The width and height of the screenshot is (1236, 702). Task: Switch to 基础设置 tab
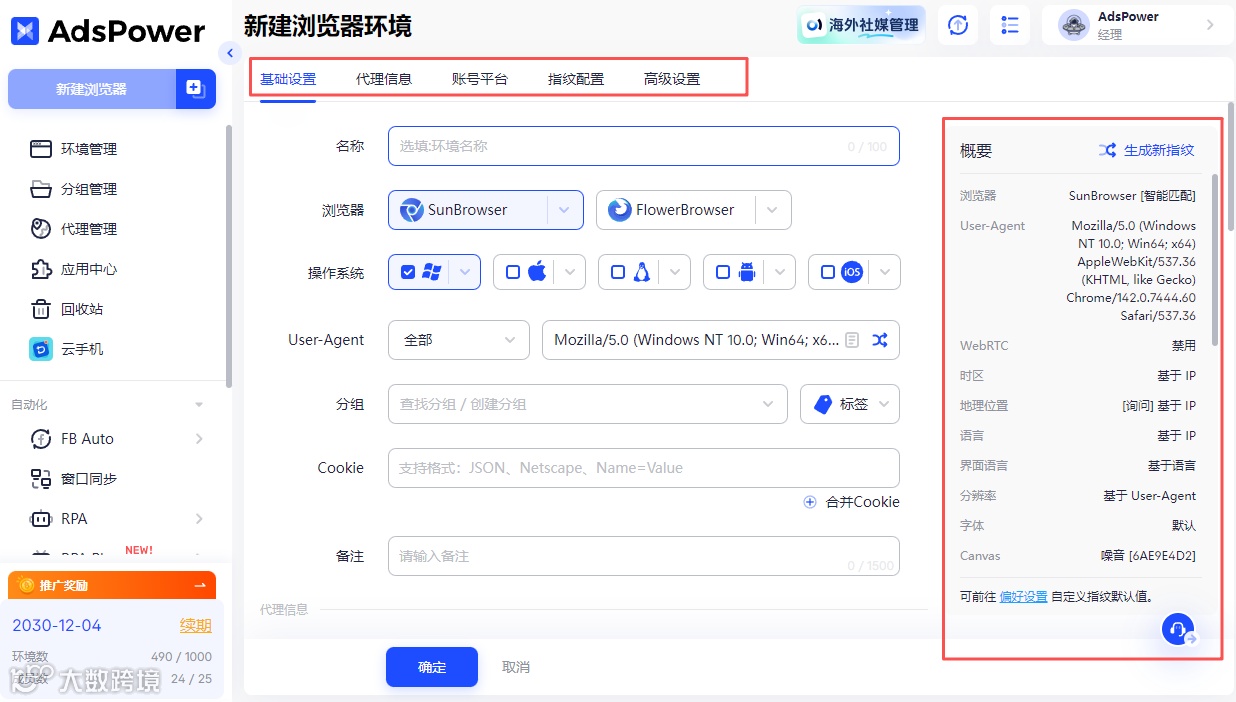click(288, 79)
